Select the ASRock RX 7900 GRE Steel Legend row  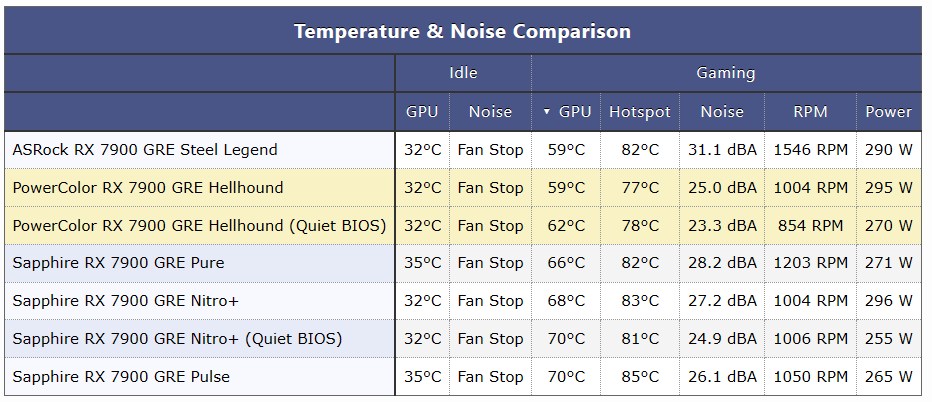pos(145,150)
